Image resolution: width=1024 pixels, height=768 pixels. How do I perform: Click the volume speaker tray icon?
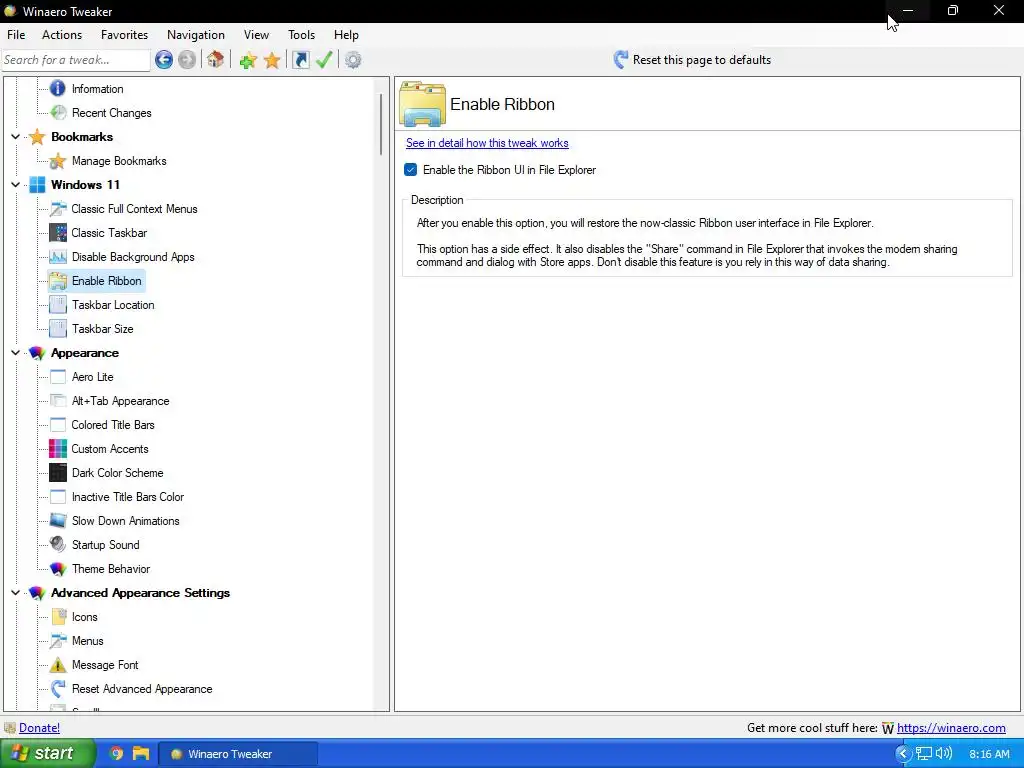(944, 754)
